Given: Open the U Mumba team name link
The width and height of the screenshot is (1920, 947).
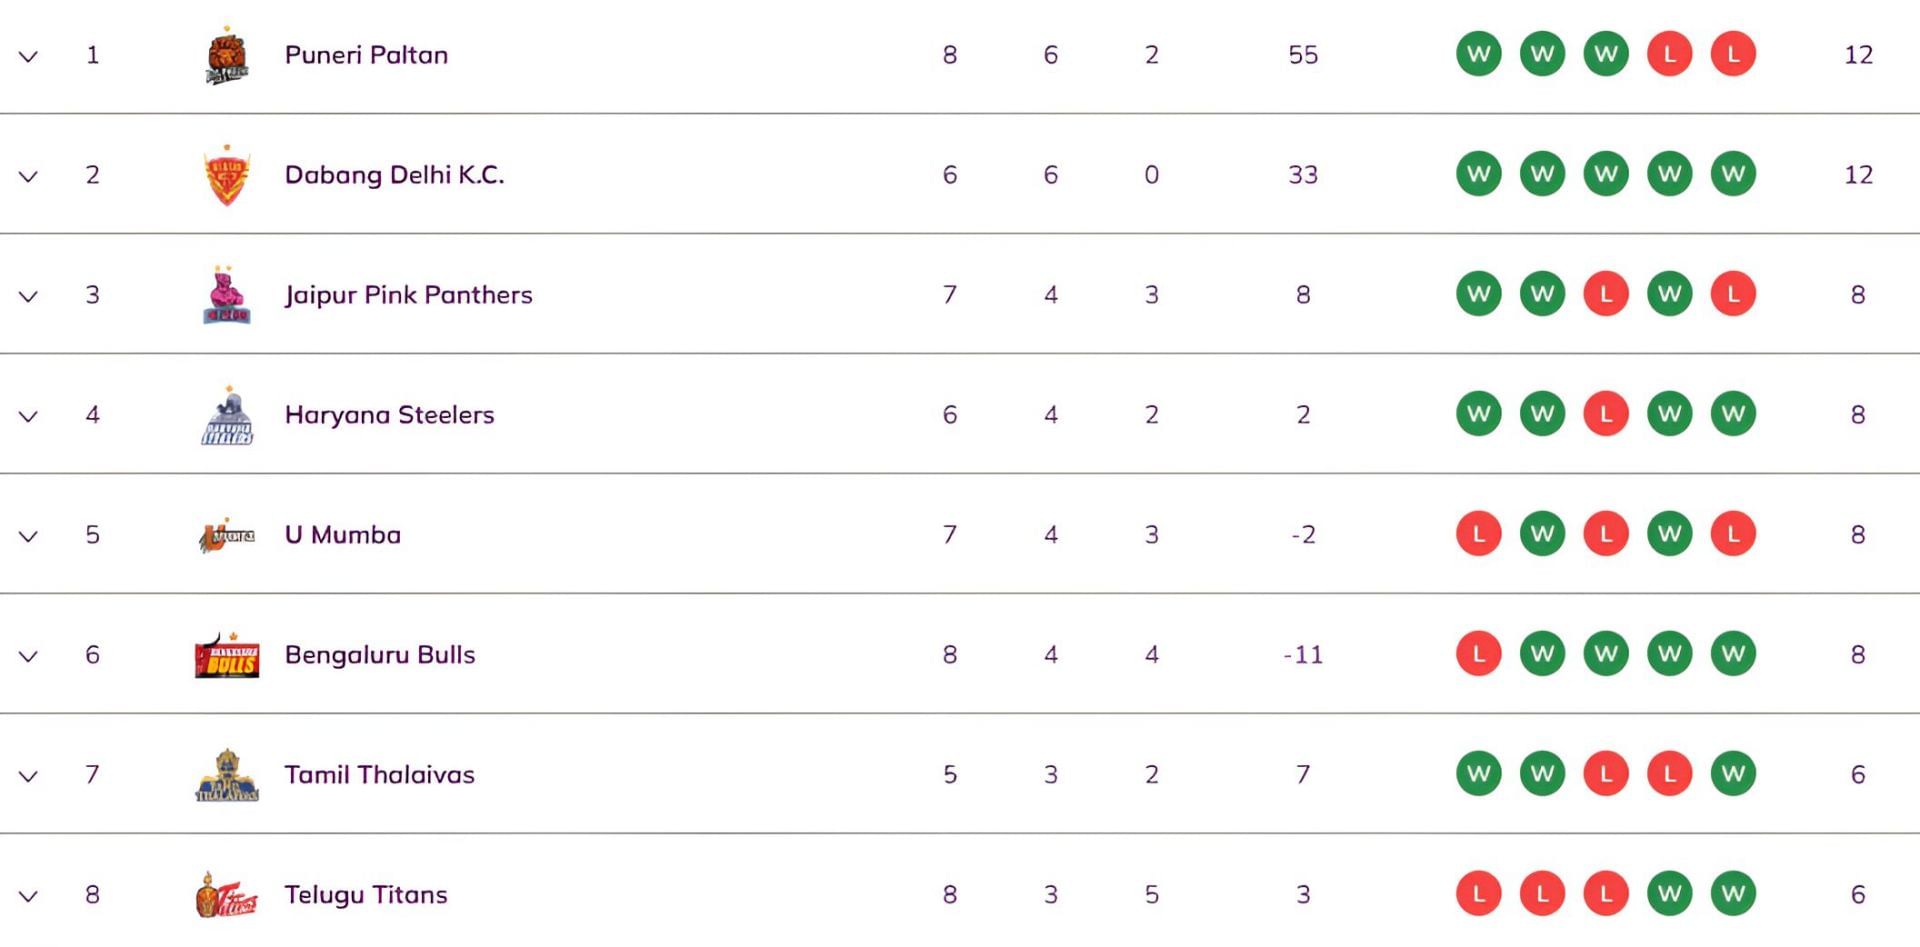Looking at the screenshot, I should [x=342, y=535].
